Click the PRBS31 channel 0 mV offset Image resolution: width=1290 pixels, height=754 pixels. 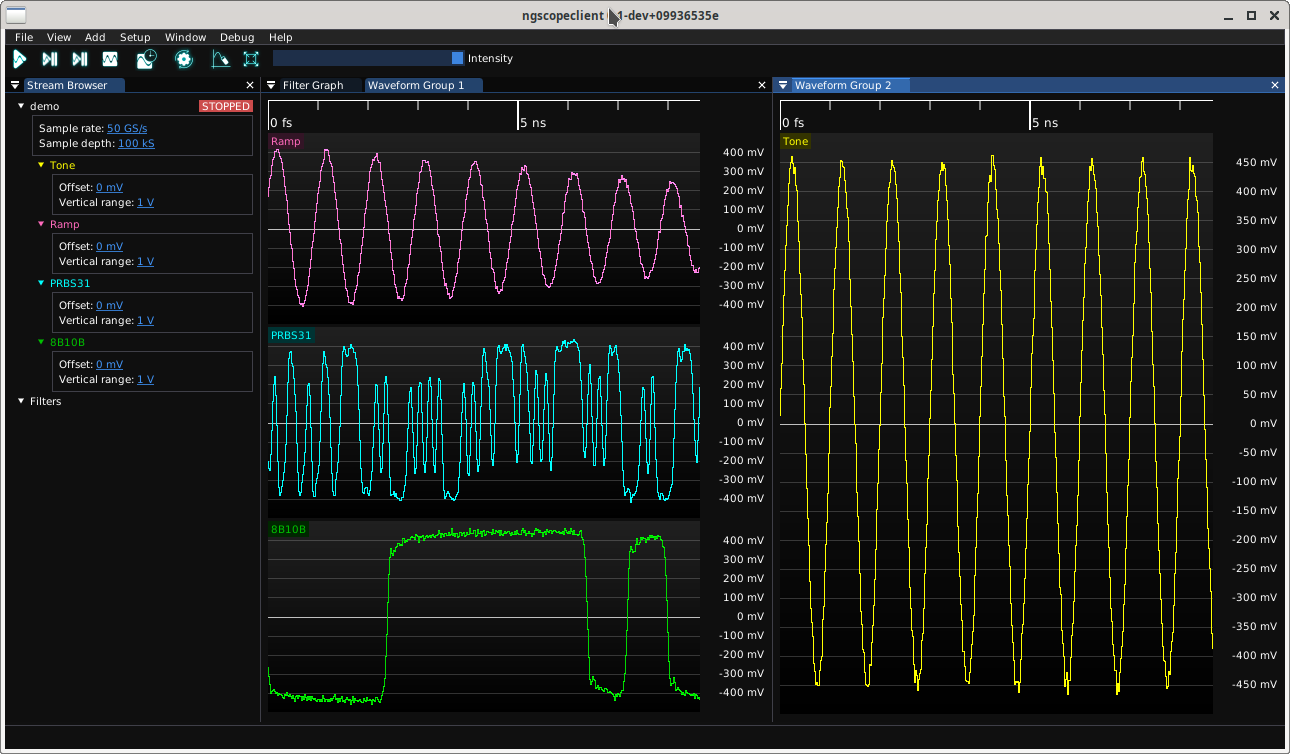109,305
